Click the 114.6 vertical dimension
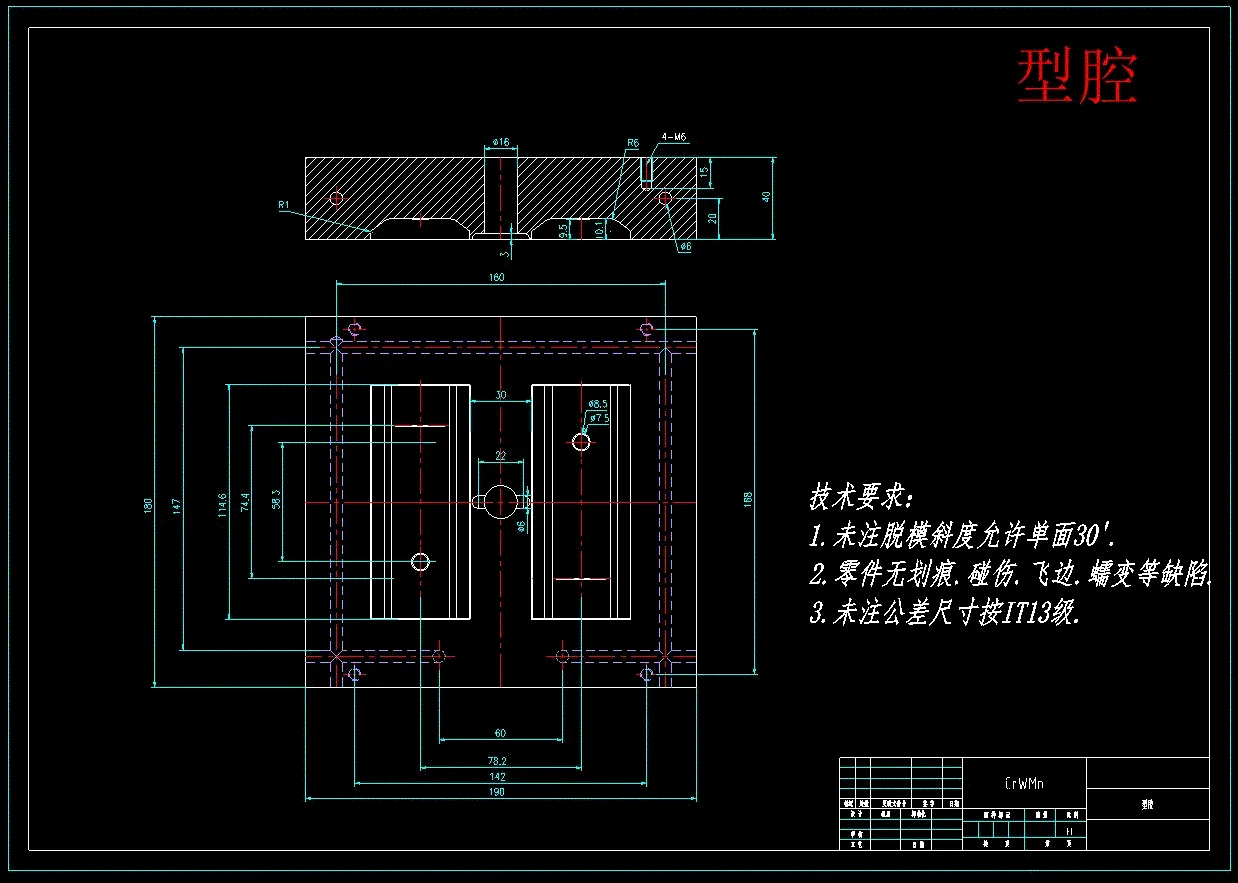This screenshot has height=883, width=1238. click(x=222, y=504)
